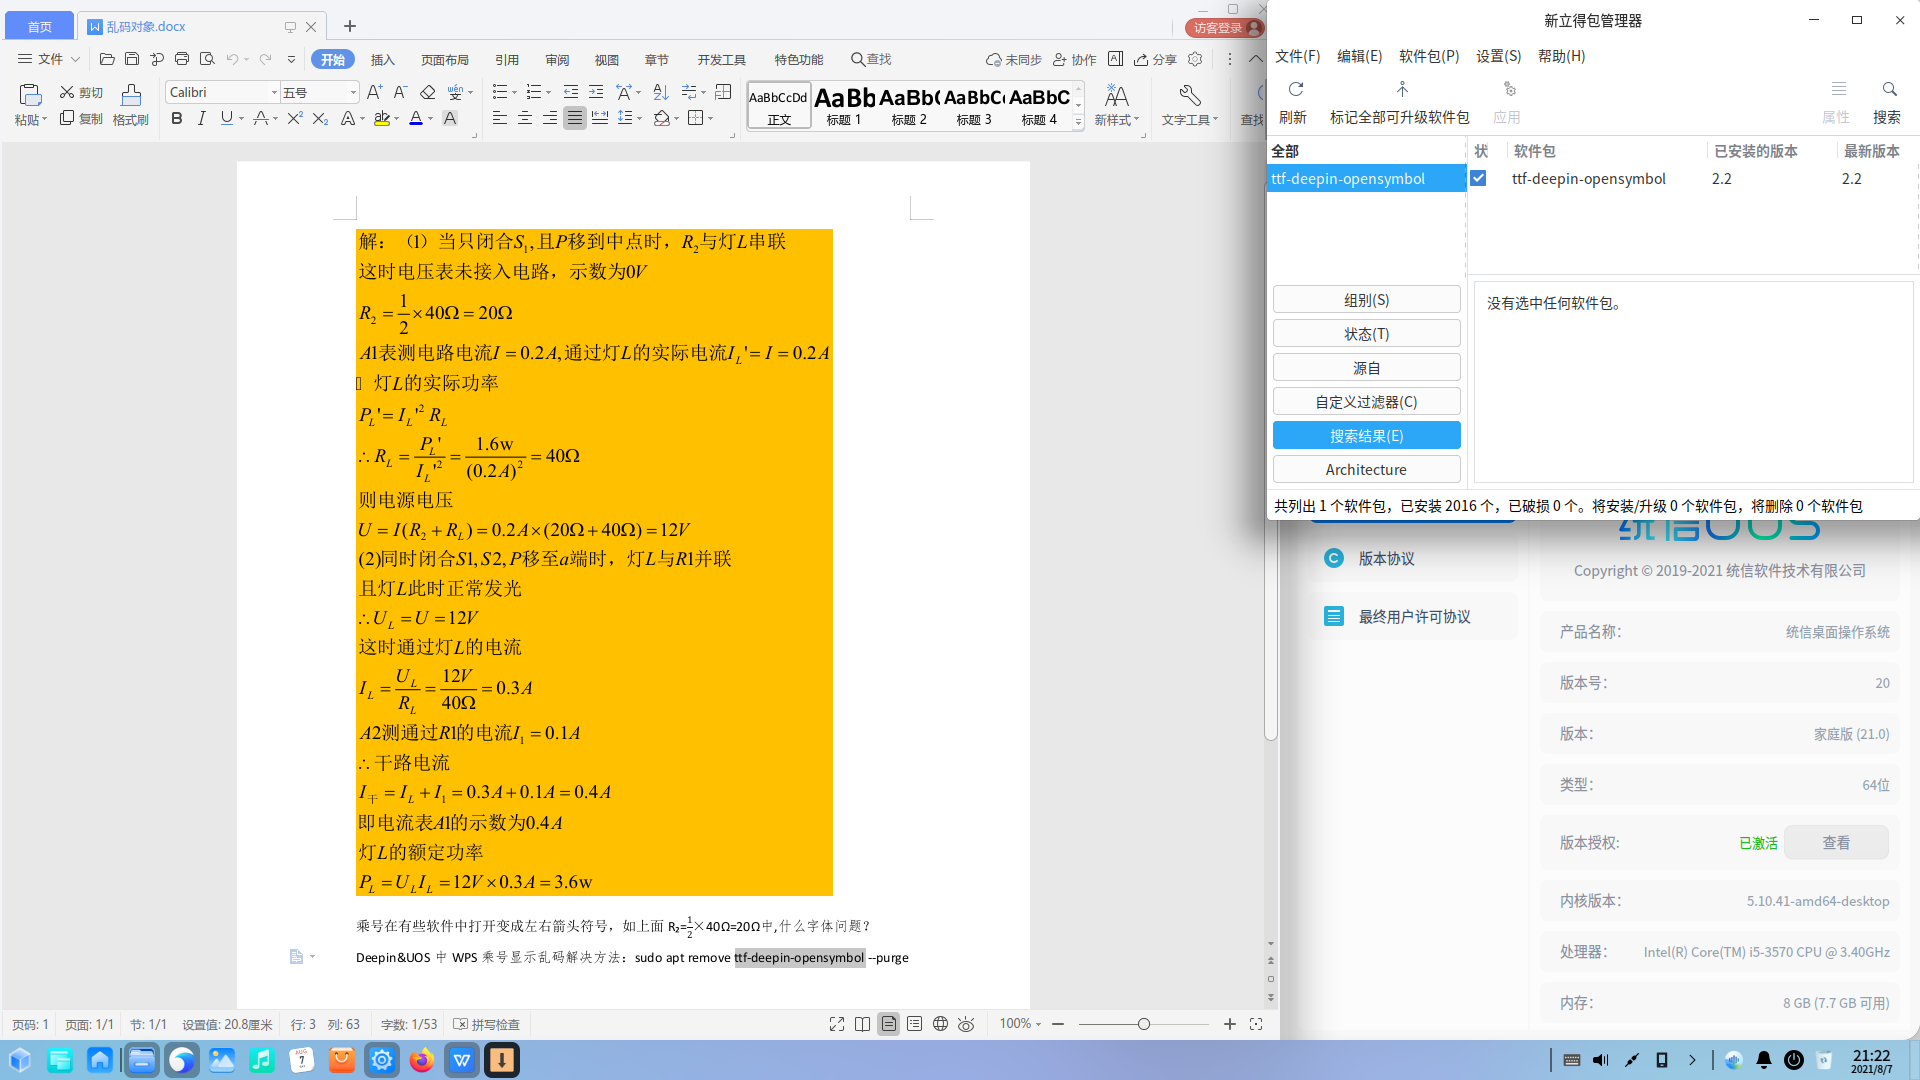Open the 五号 font size dropdown
This screenshot has width=1920, height=1080.
[x=353, y=92]
